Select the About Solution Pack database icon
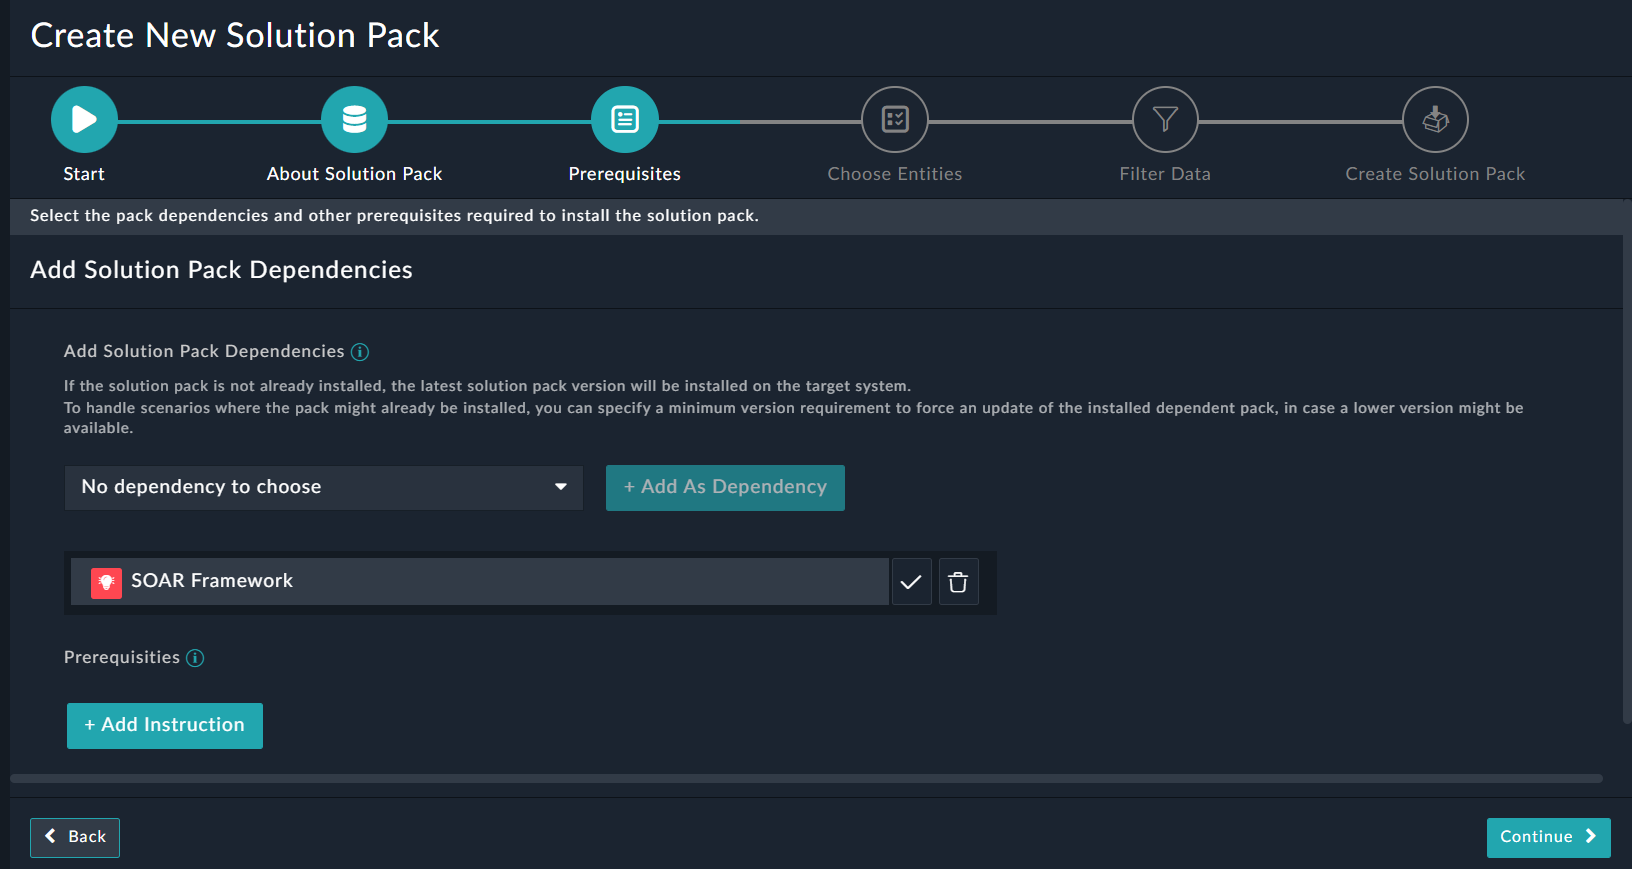This screenshot has width=1632, height=869. [354, 120]
